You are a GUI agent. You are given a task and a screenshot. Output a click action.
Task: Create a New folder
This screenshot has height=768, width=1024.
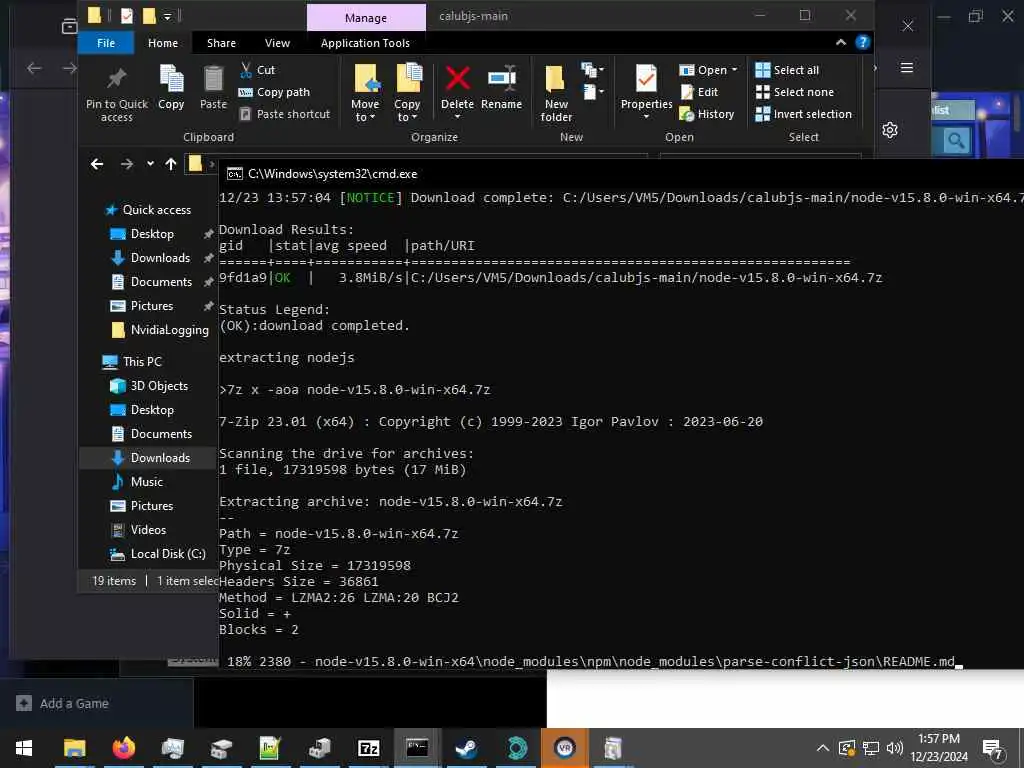click(556, 93)
